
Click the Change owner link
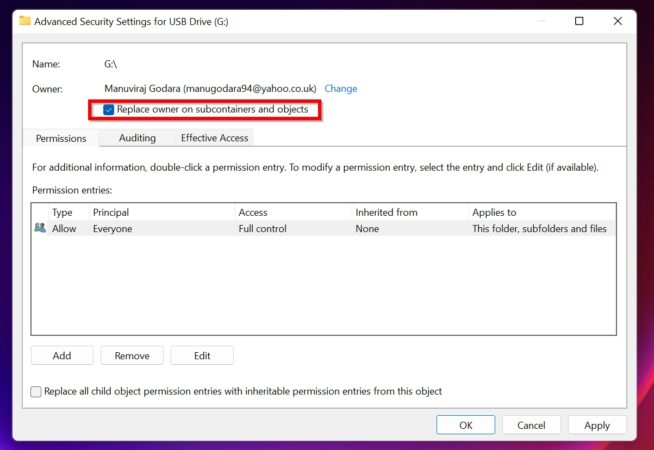pos(340,88)
